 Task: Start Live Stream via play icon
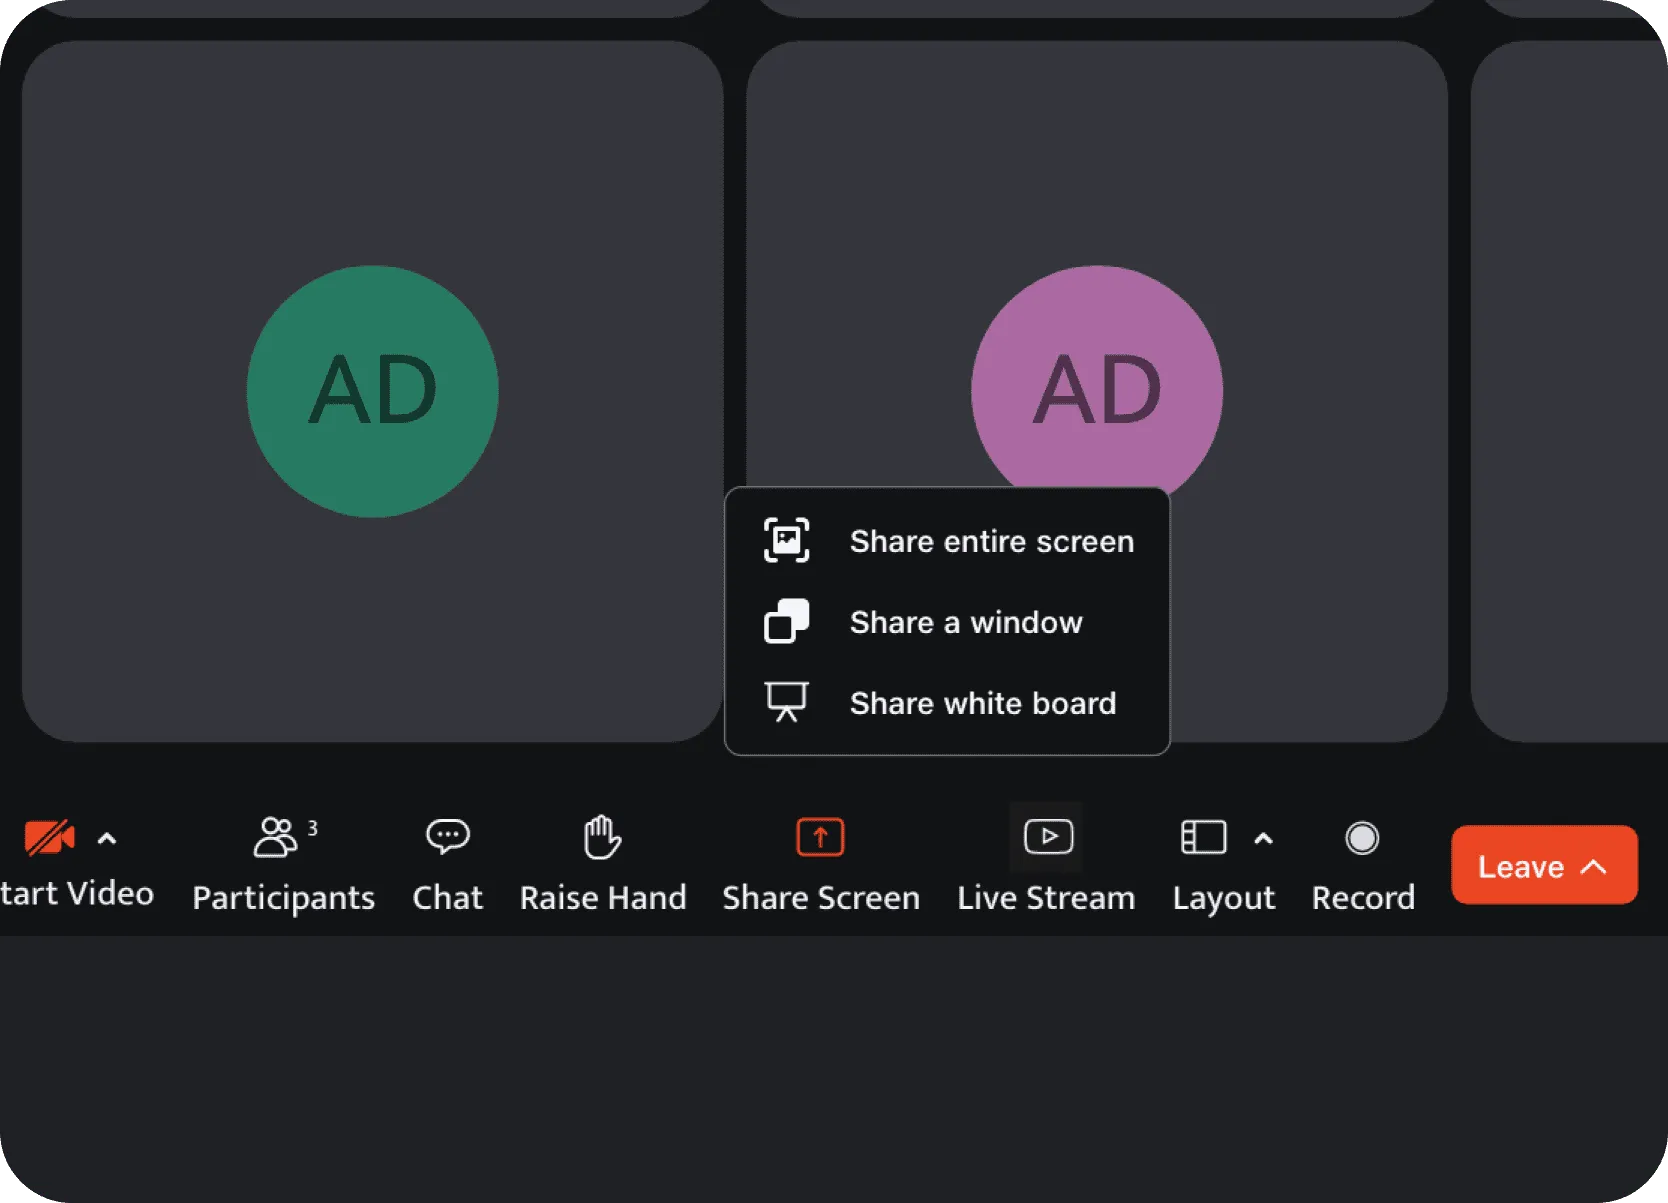1047,837
